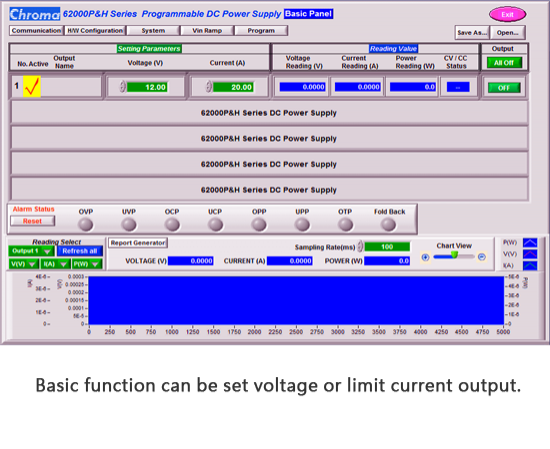Open the Communication menu
Viewport: 550px width, 449px height.
[x=36, y=31]
